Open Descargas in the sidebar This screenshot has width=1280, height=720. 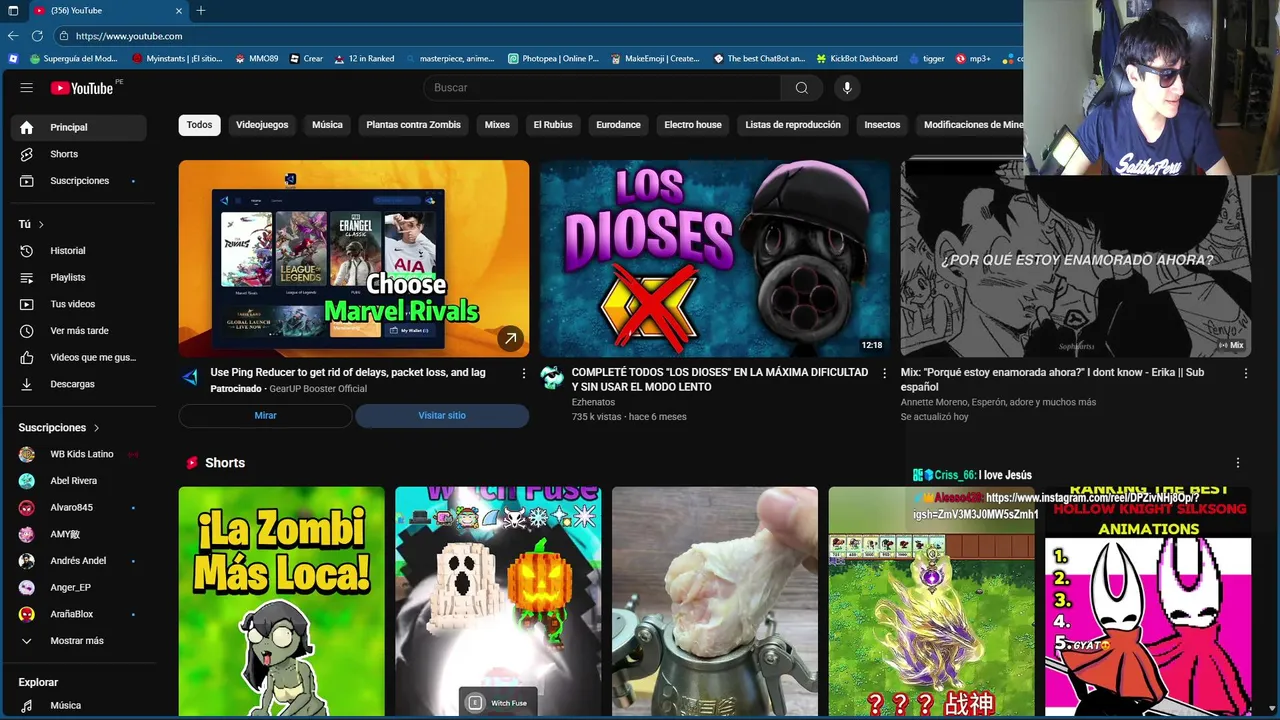(x=79, y=384)
